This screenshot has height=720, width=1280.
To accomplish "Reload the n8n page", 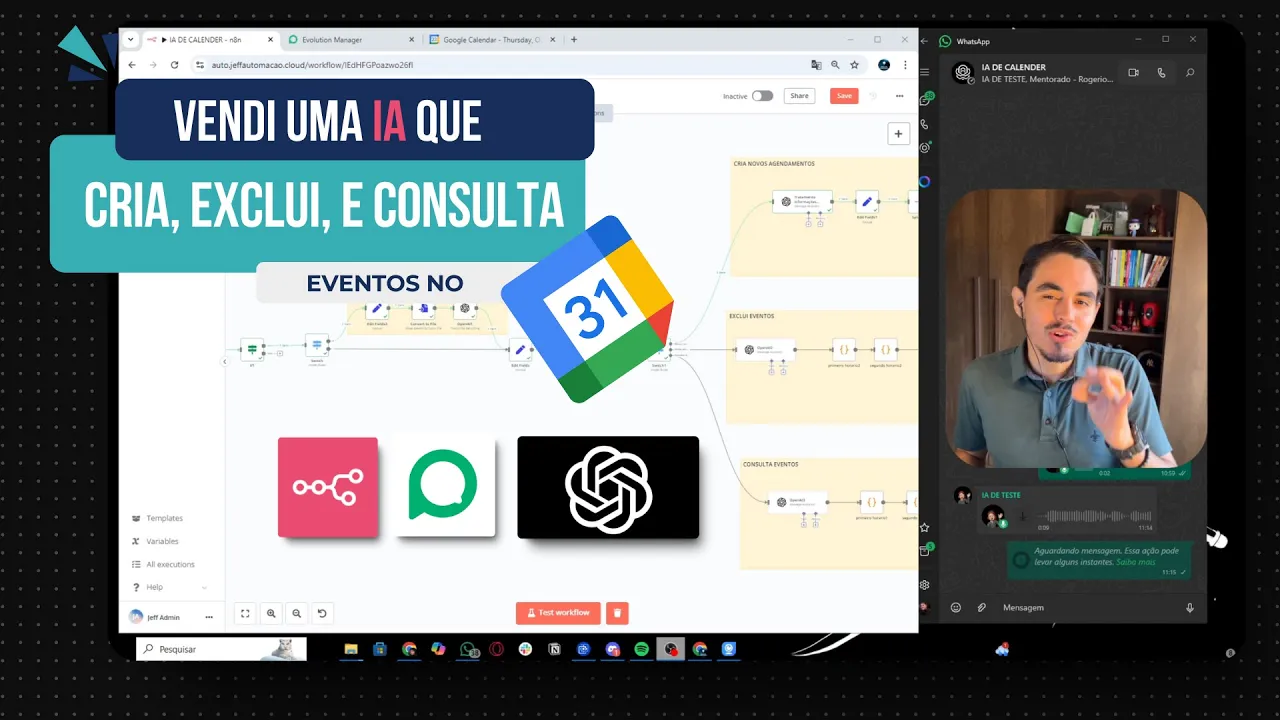I will [x=174, y=65].
